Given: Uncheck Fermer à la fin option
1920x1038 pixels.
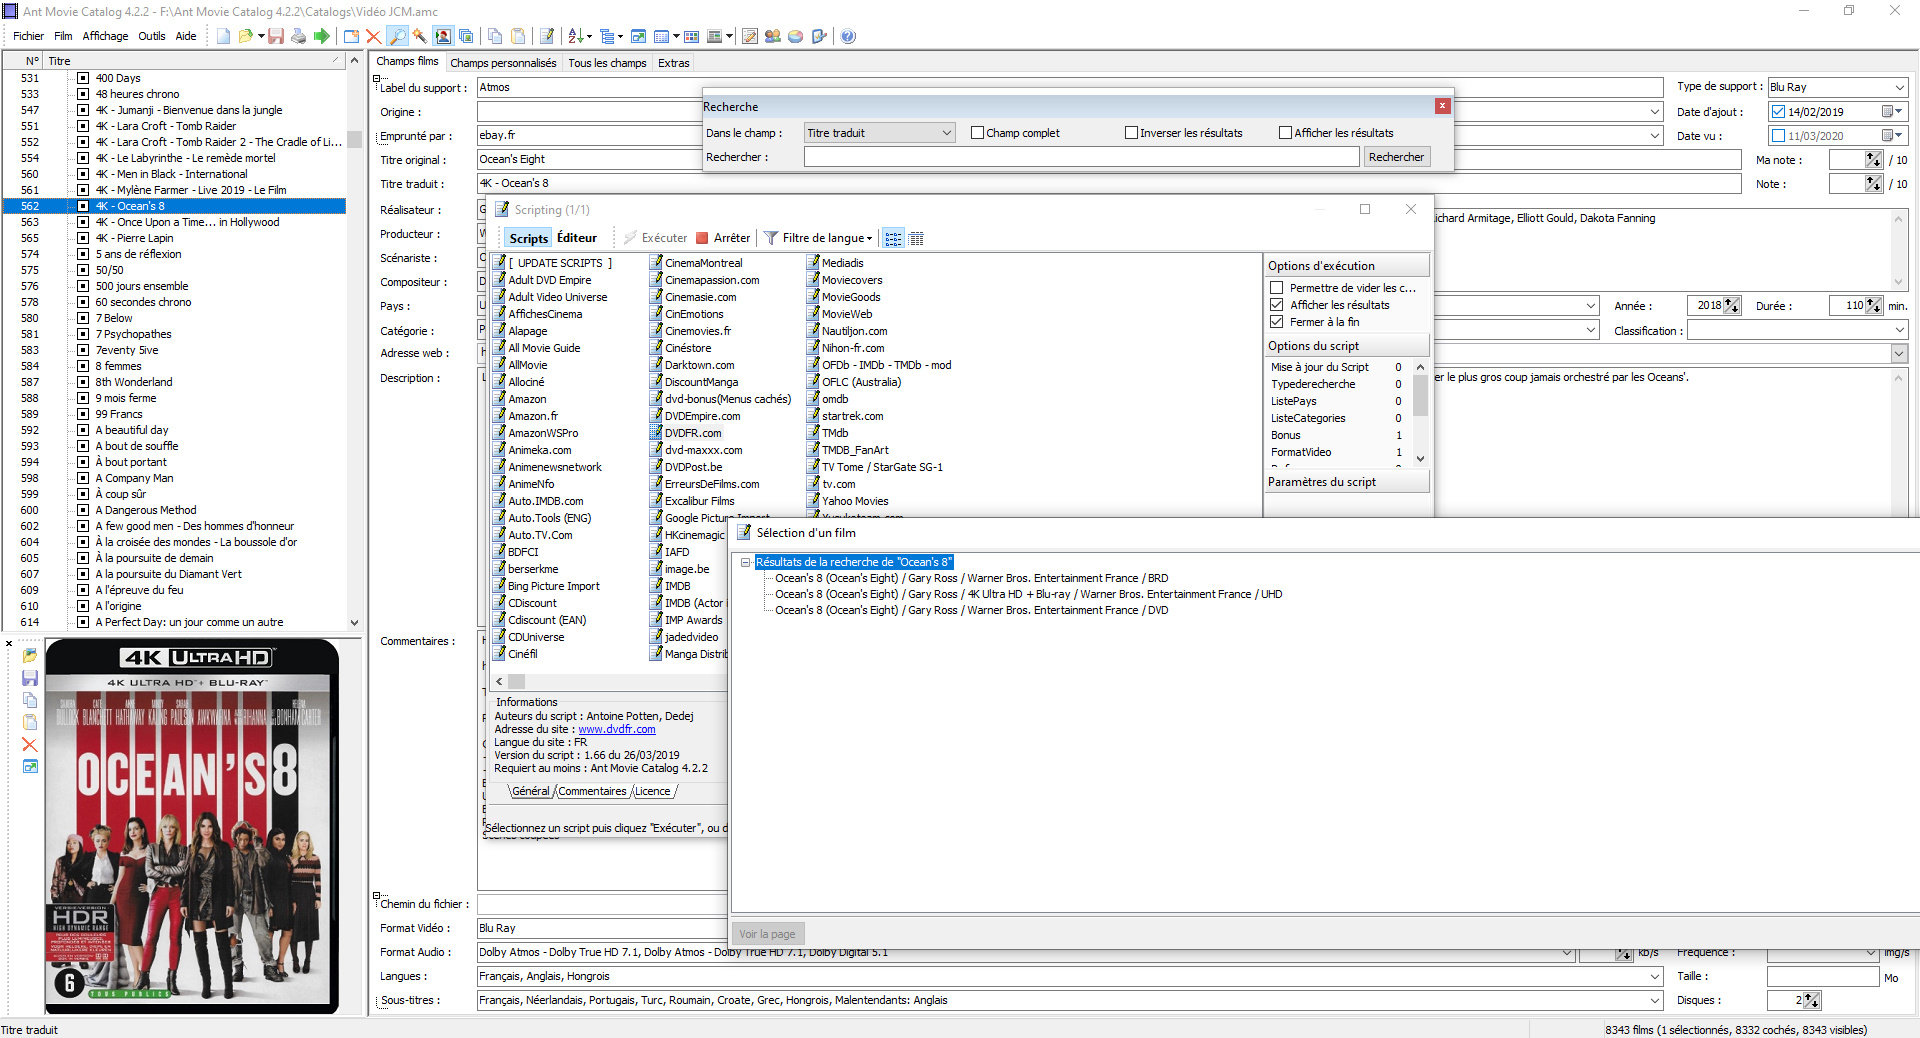Looking at the screenshot, I should (1277, 322).
